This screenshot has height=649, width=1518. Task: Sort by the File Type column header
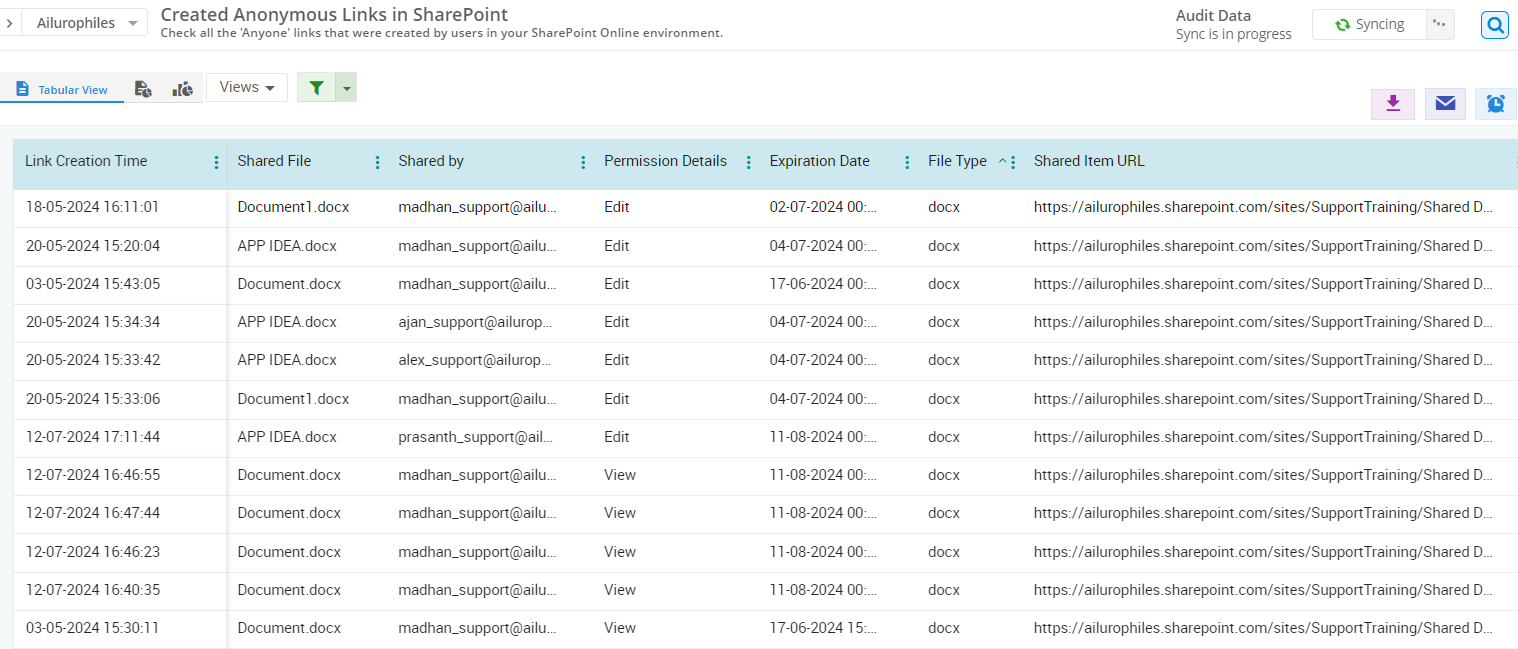[x=957, y=161]
